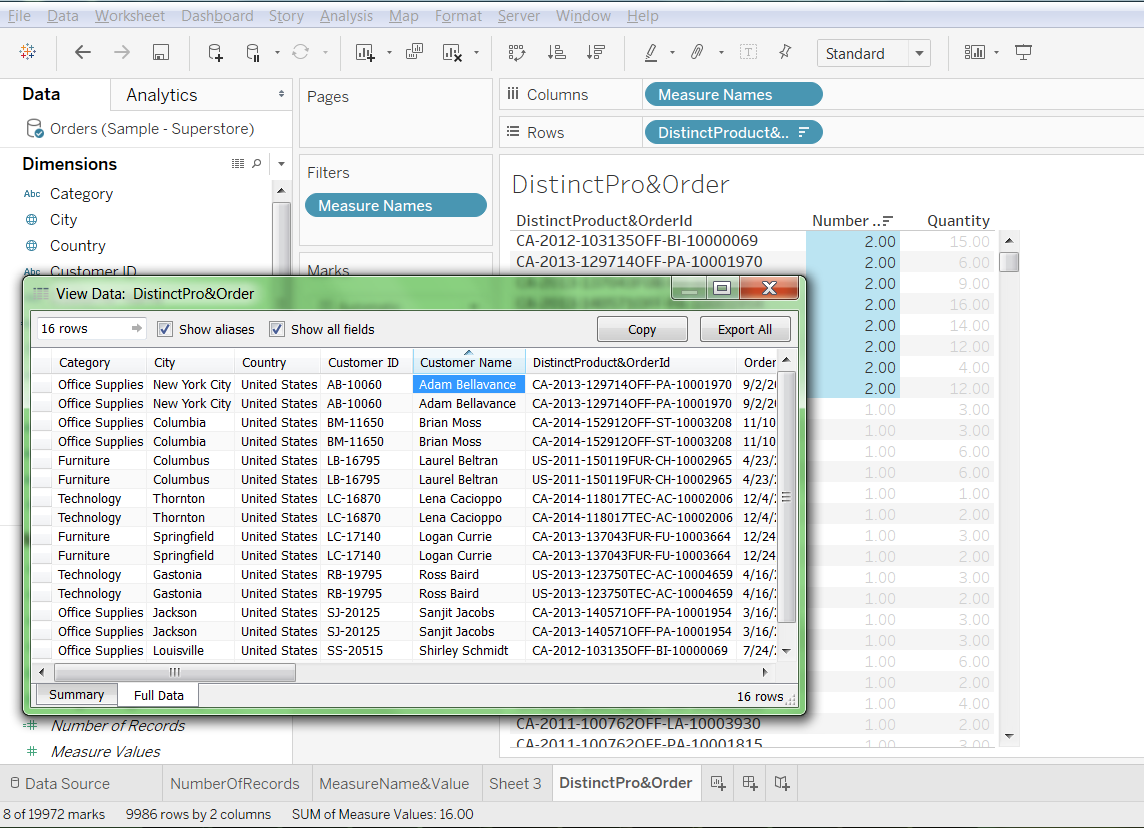Click the Clear Sheet icon
1144x828 pixels.
point(452,53)
